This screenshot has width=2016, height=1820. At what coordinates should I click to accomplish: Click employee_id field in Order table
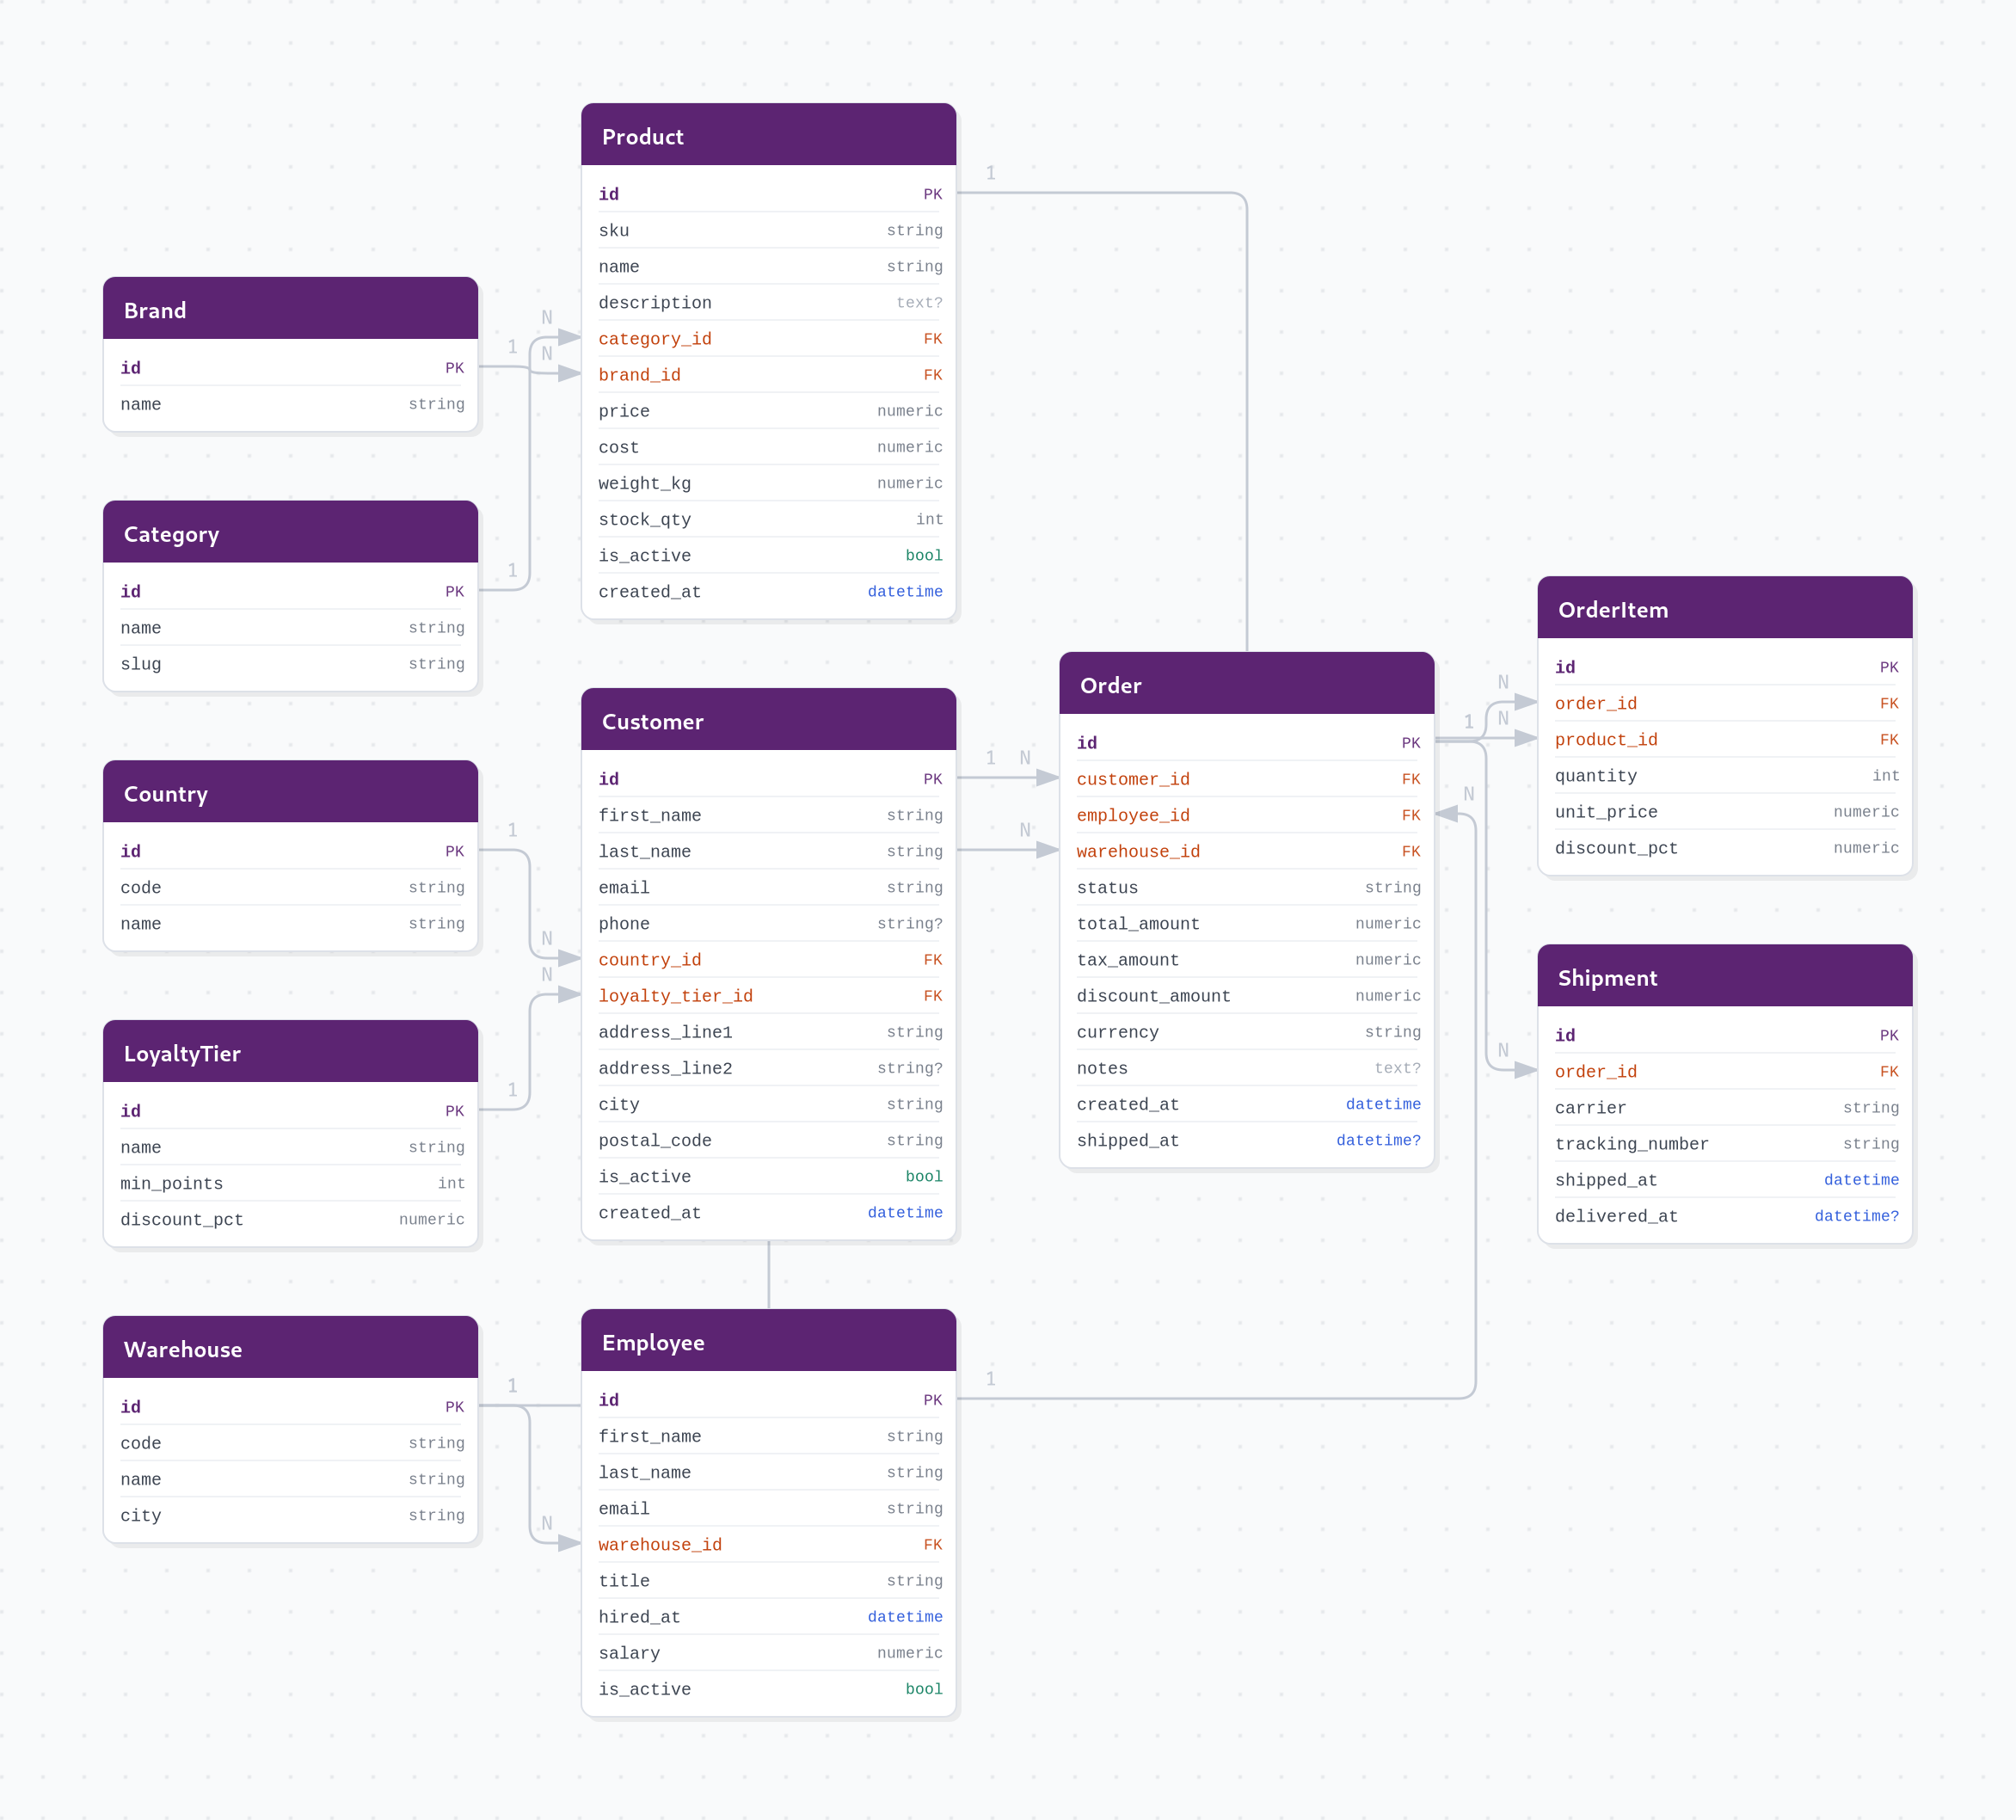1246,815
